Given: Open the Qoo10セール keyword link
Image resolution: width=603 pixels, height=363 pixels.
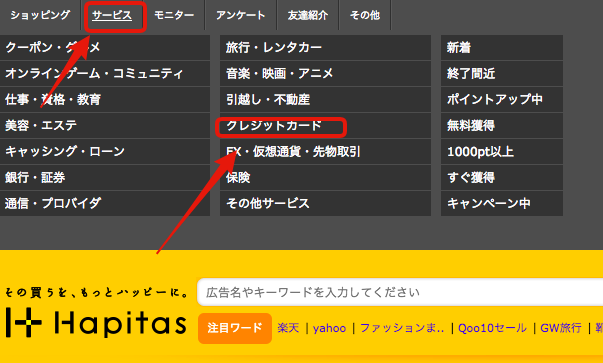Looking at the screenshot, I should (x=492, y=328).
